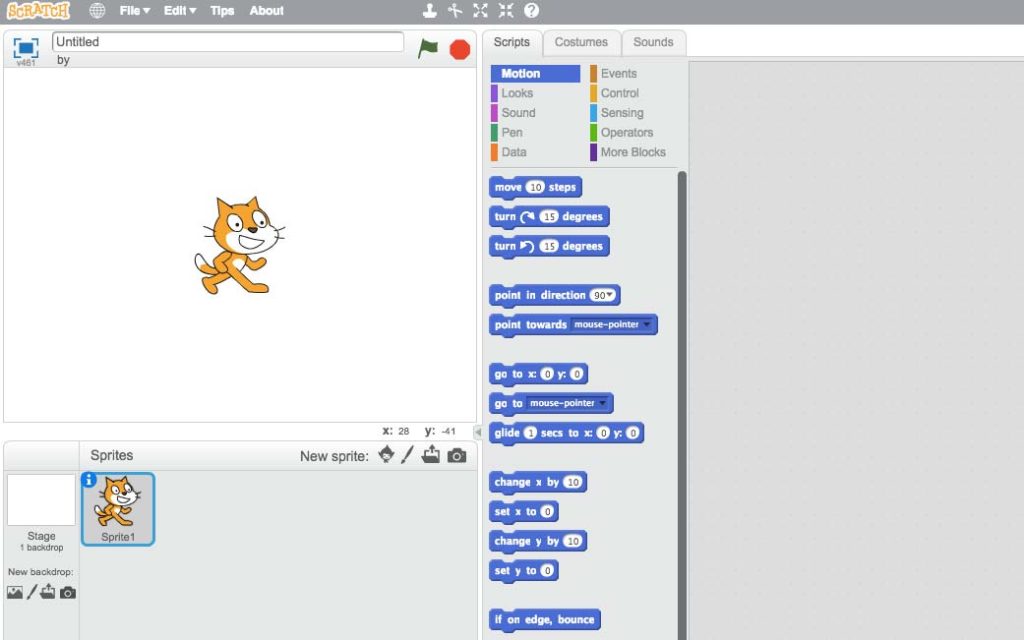The height and width of the screenshot is (640, 1024).
Task: Take new backdrop from camera
Action: tap(68, 593)
